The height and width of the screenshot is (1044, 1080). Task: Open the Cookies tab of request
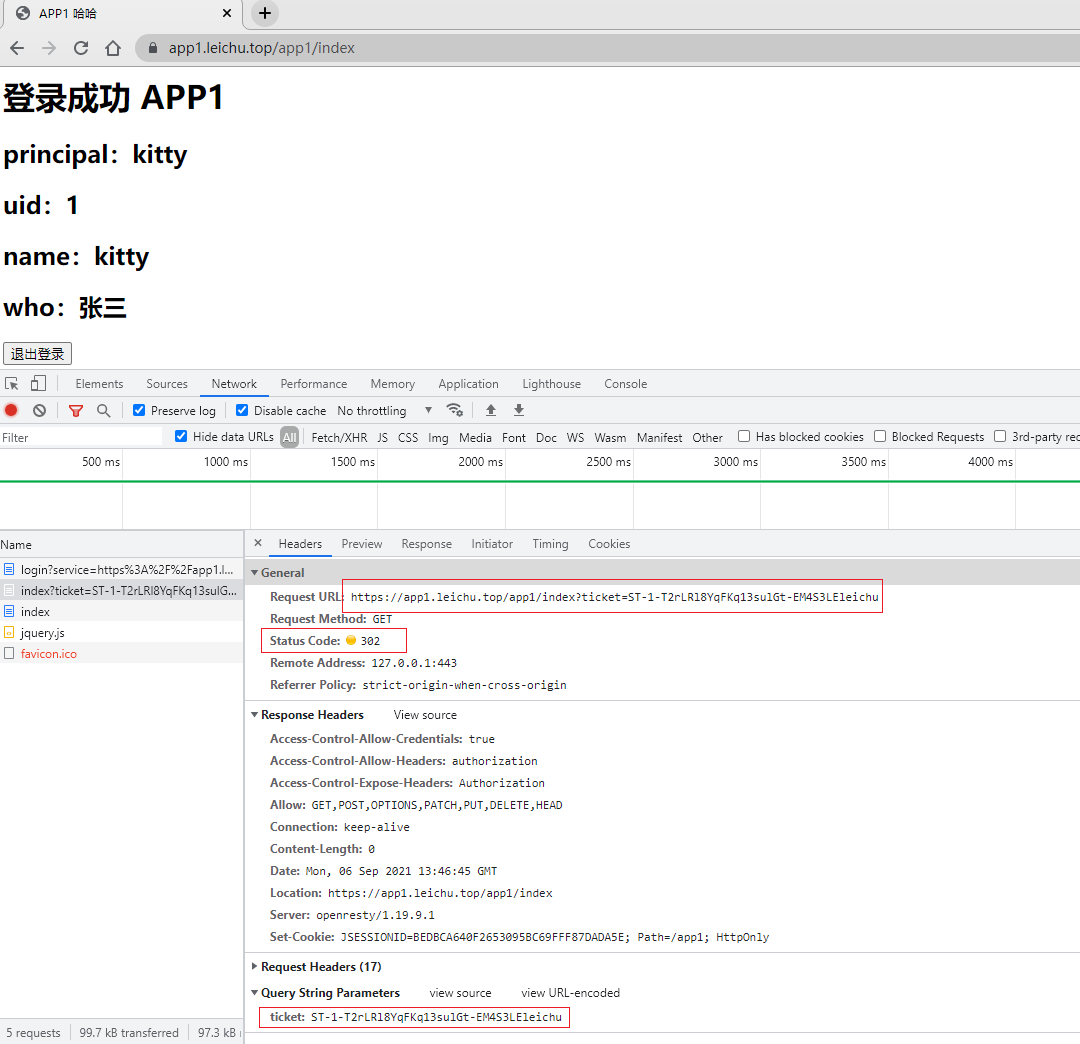(609, 544)
